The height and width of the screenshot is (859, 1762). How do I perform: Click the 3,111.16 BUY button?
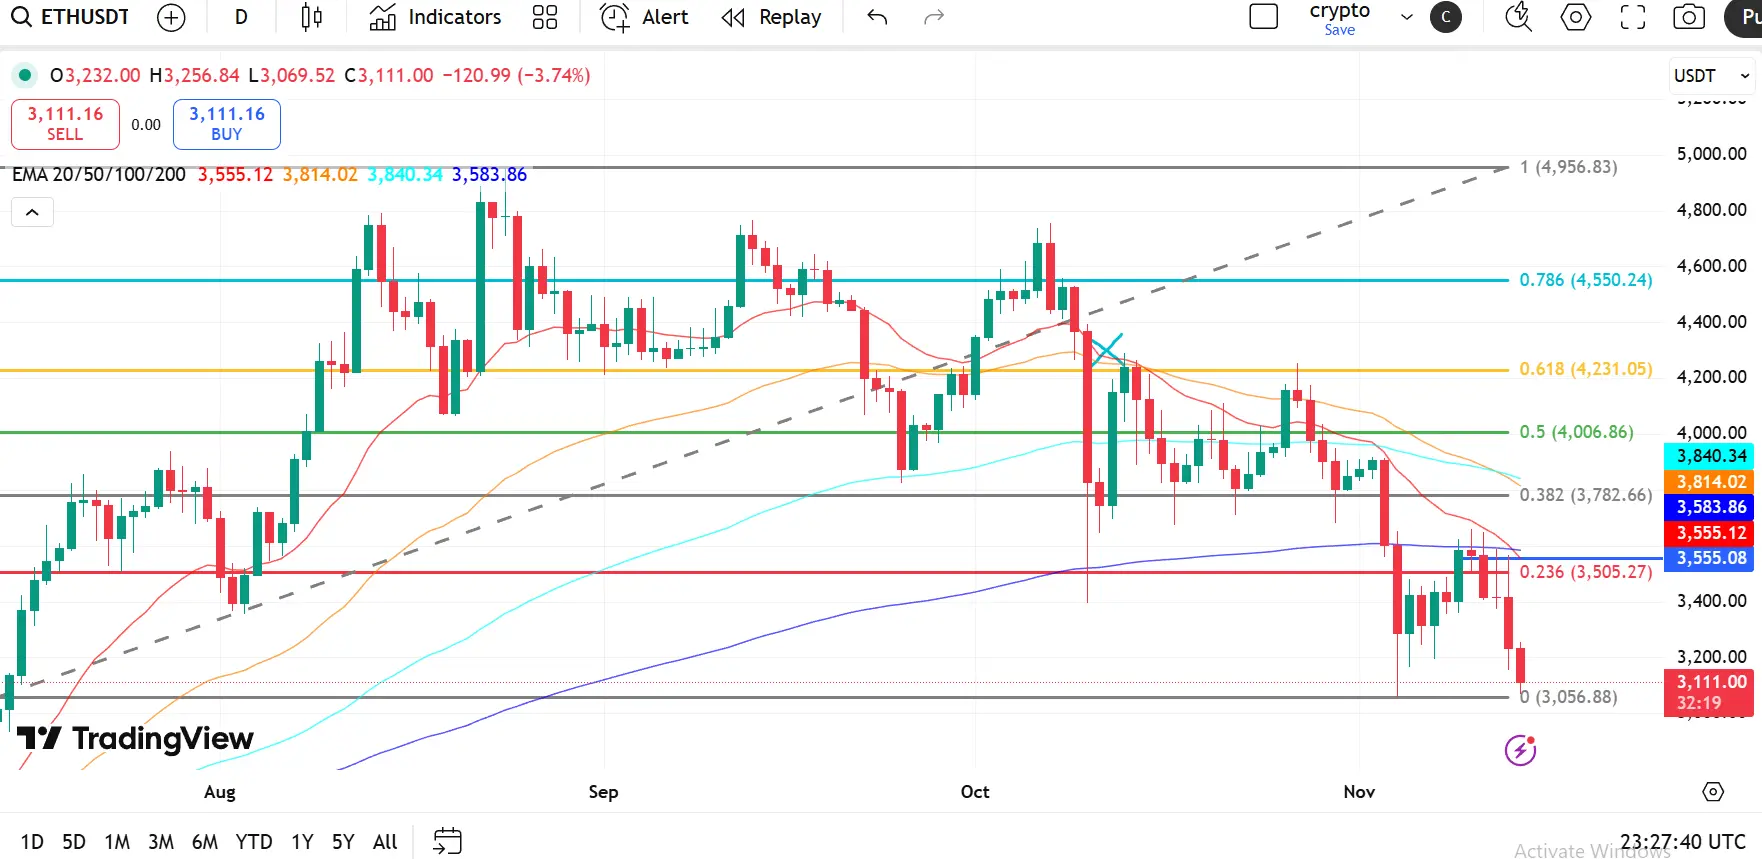click(227, 124)
